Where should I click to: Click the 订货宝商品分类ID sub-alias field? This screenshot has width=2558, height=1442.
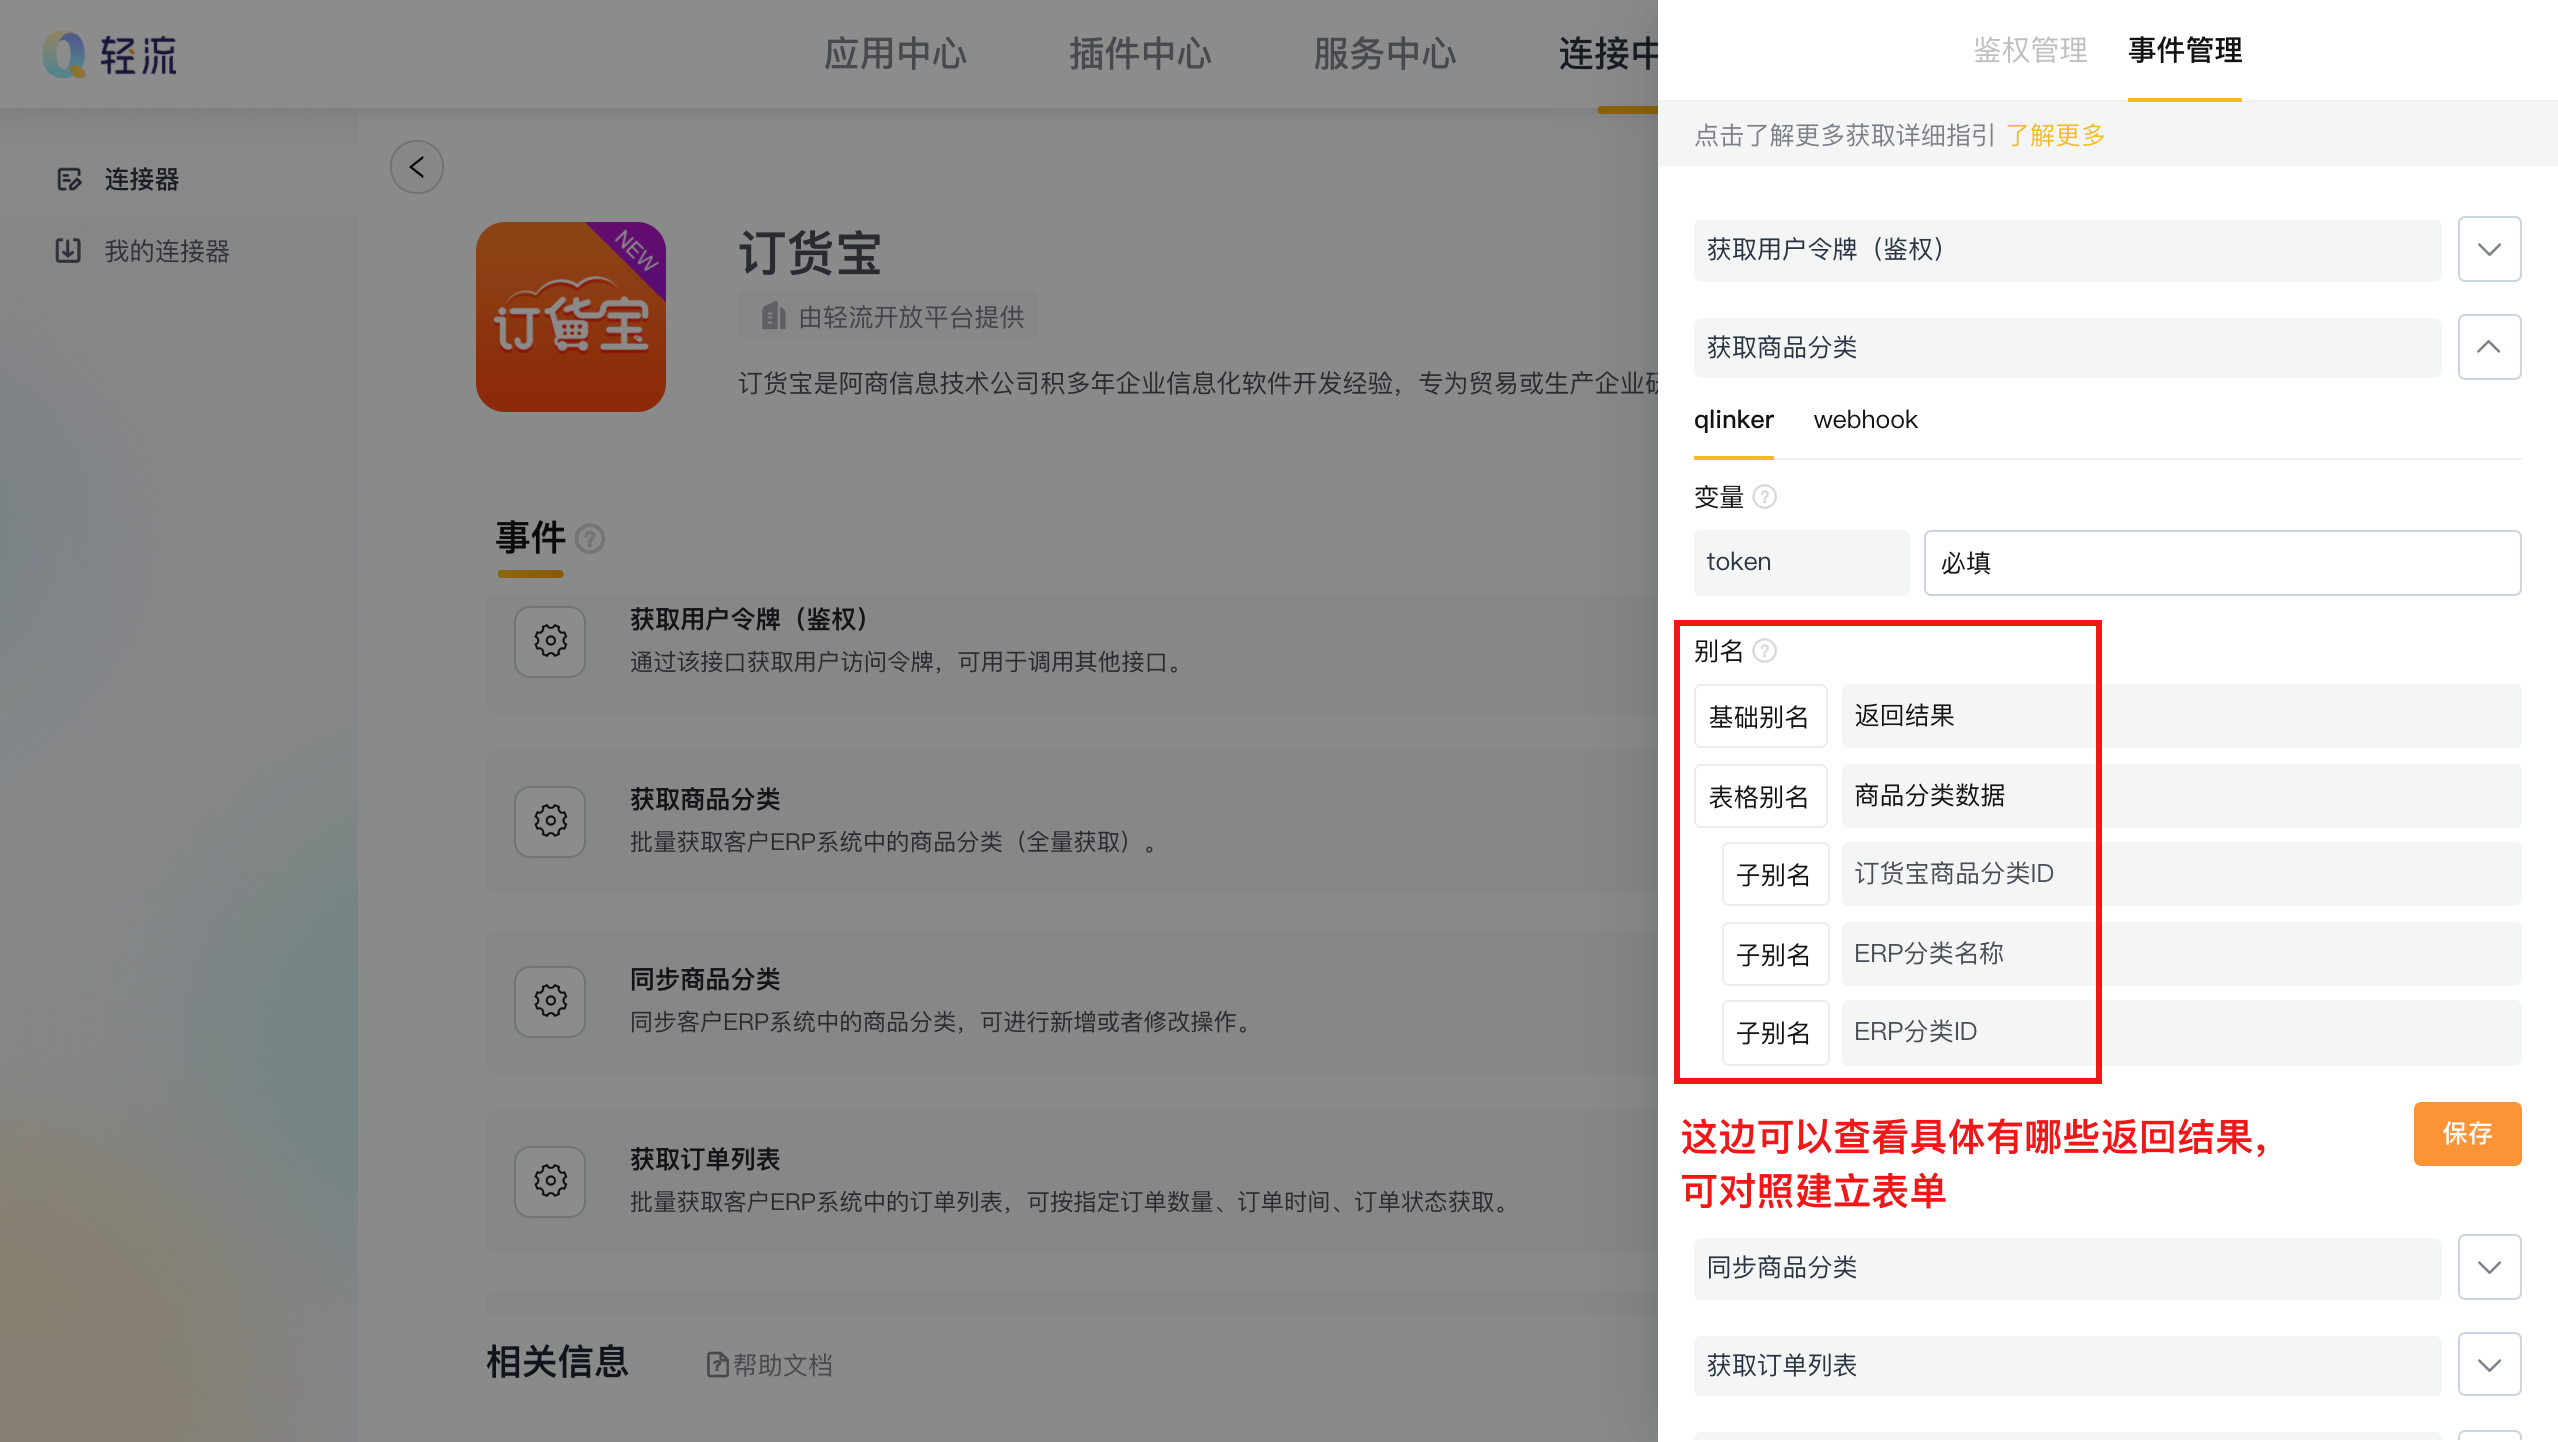(2181, 874)
